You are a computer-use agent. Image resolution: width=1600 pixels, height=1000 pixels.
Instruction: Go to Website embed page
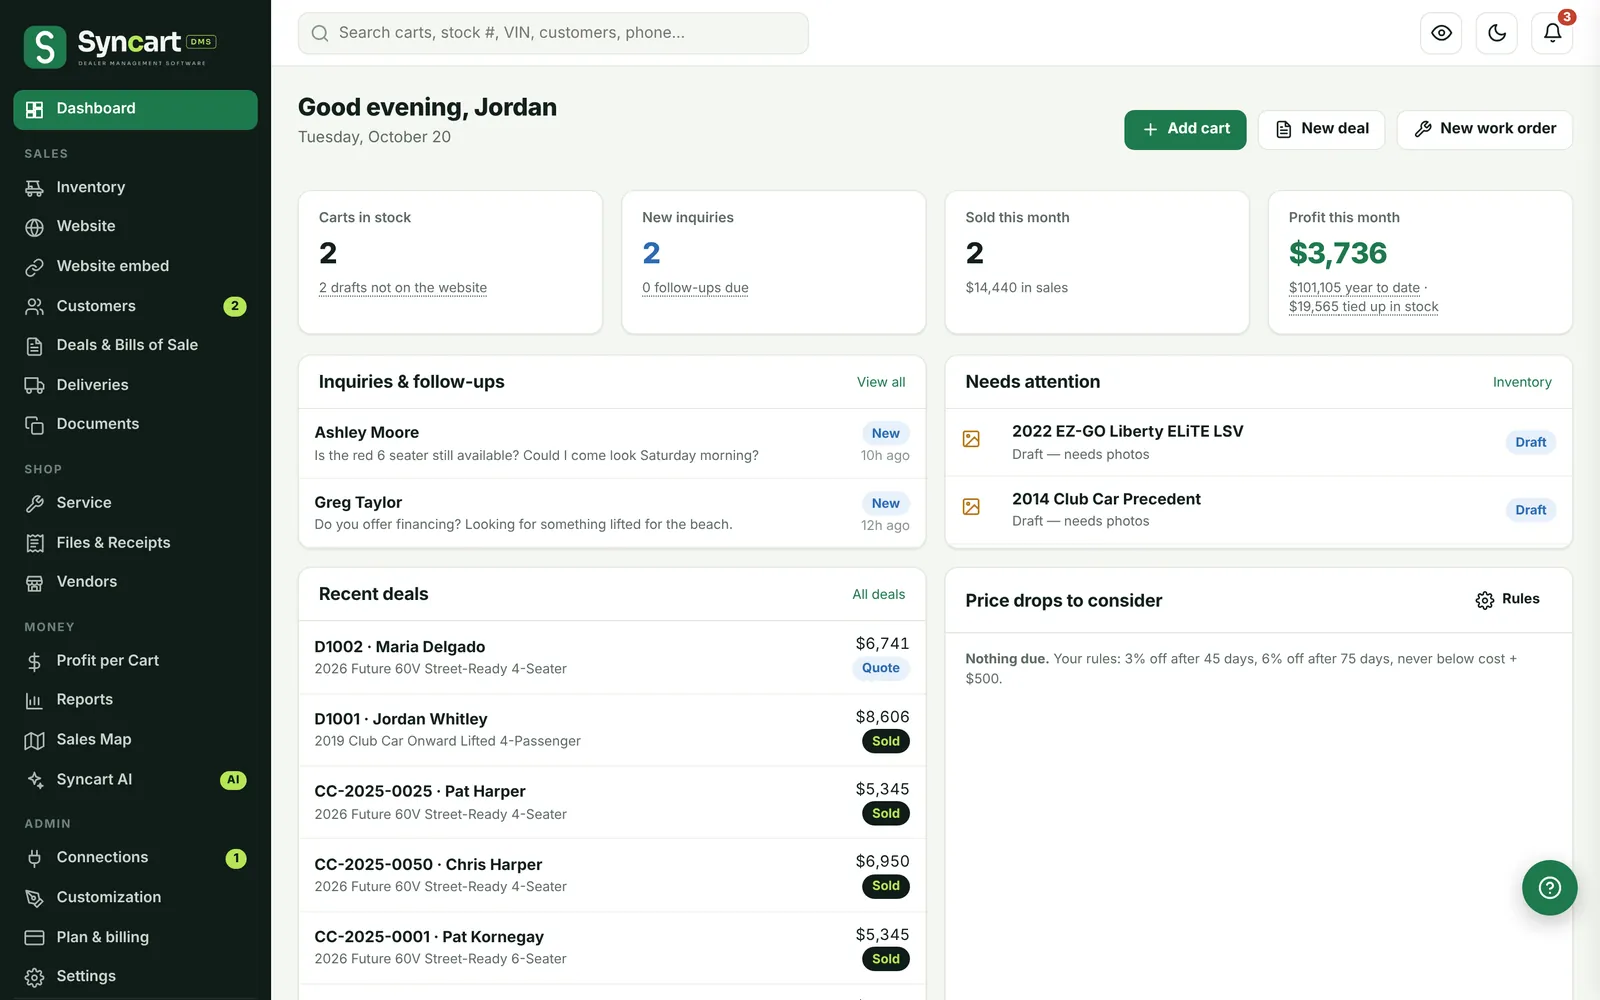tap(135, 266)
